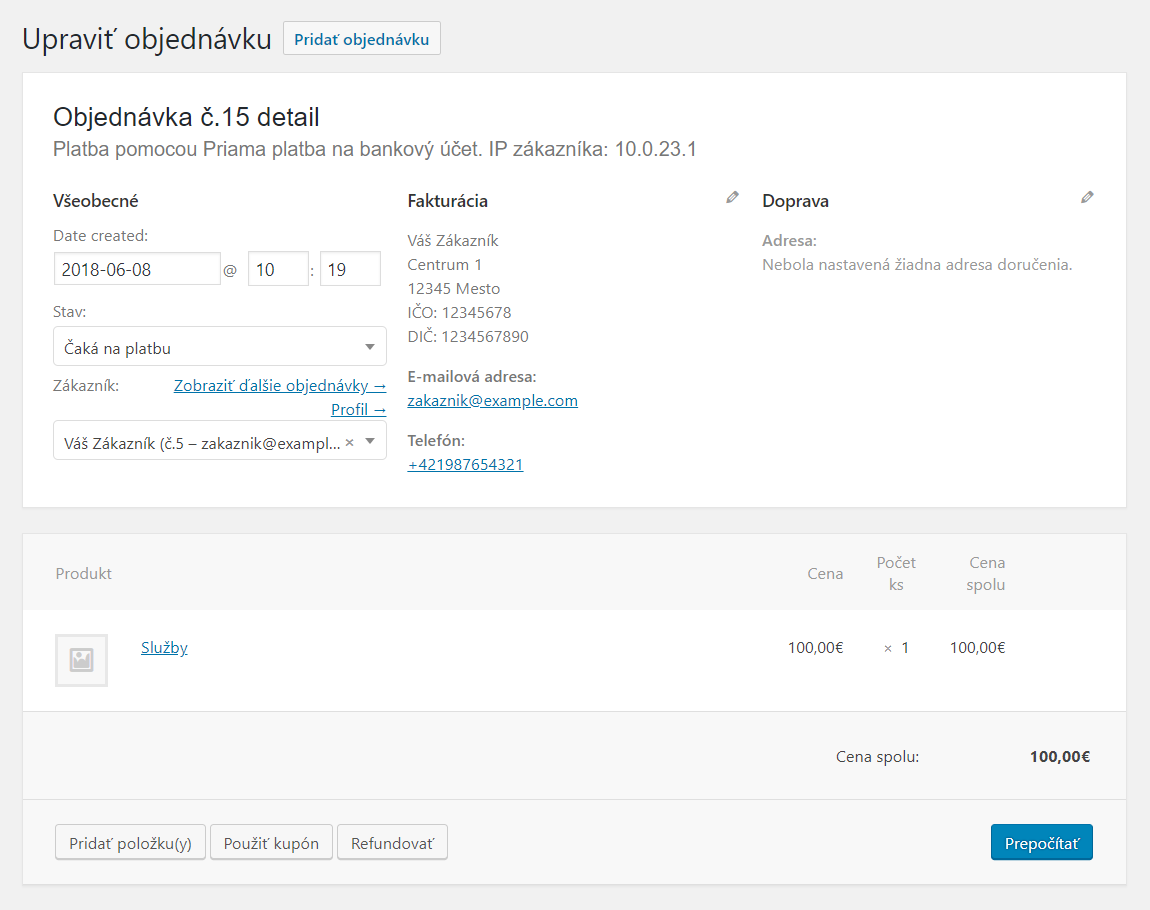Expand the Stav order status dropdown
Image resolution: width=1150 pixels, height=910 pixels.
point(219,347)
